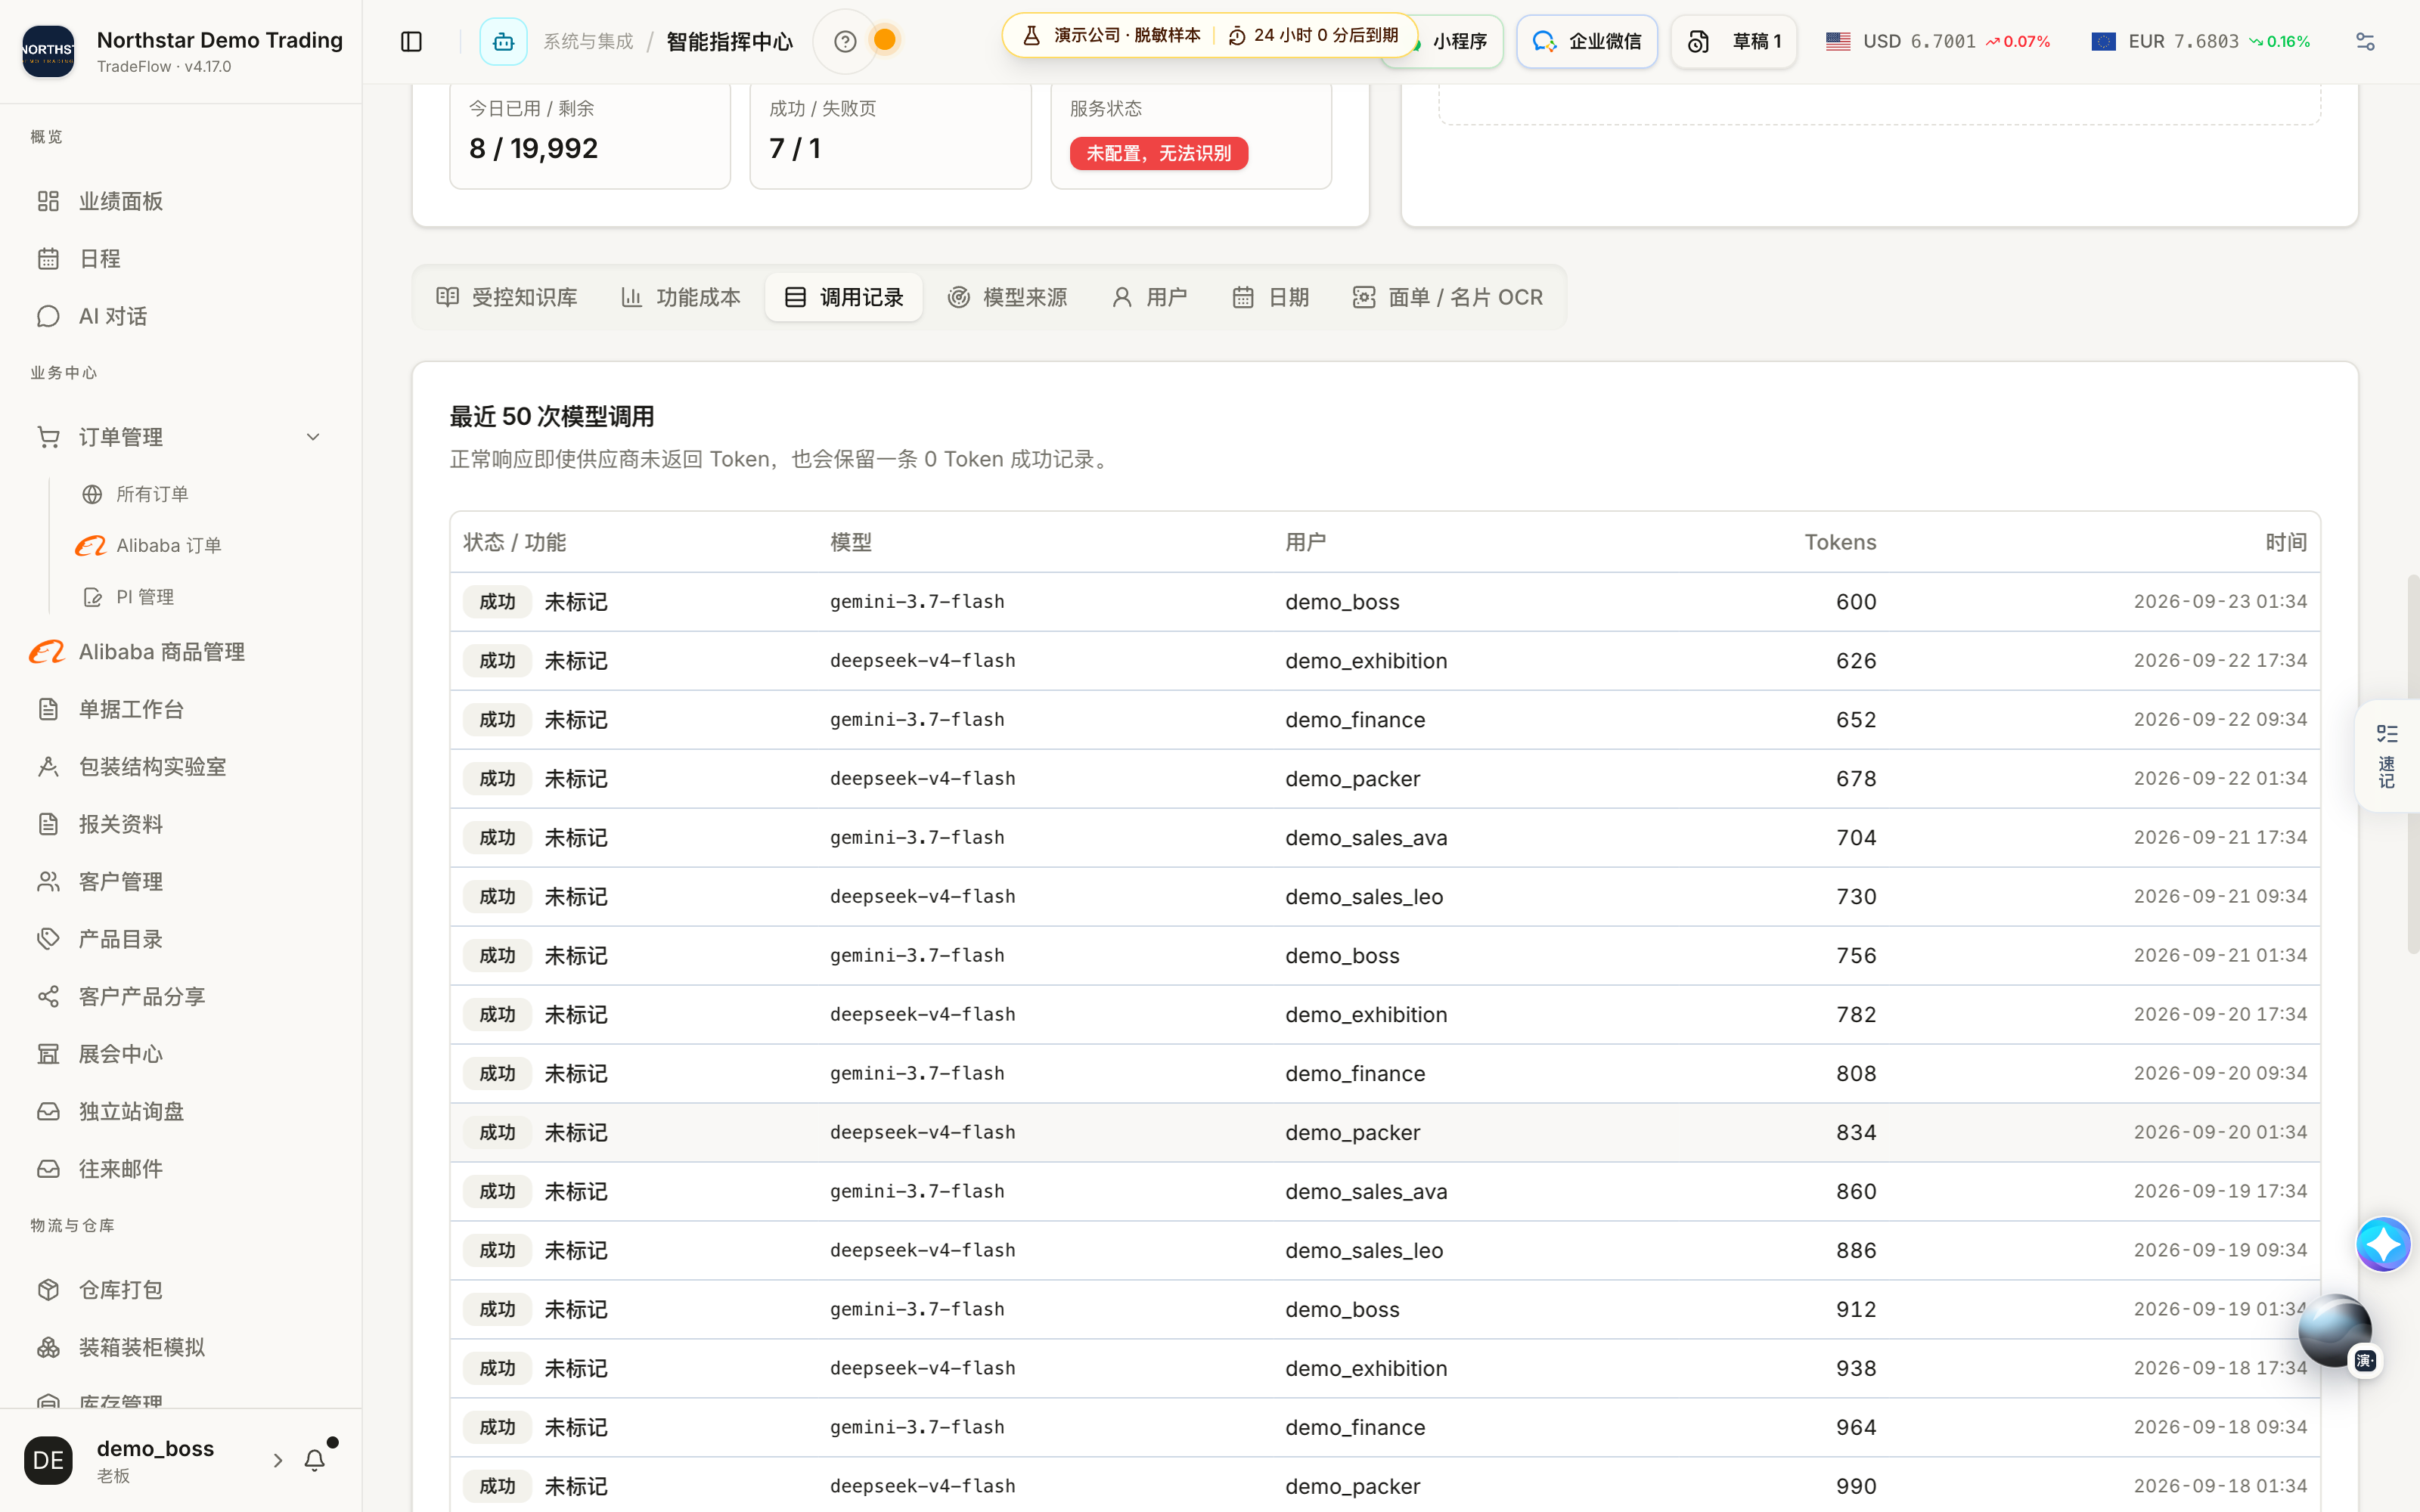The height and width of the screenshot is (1512, 2420).
Task: Collapse the 订单管理 menu chevron
Action: point(313,437)
